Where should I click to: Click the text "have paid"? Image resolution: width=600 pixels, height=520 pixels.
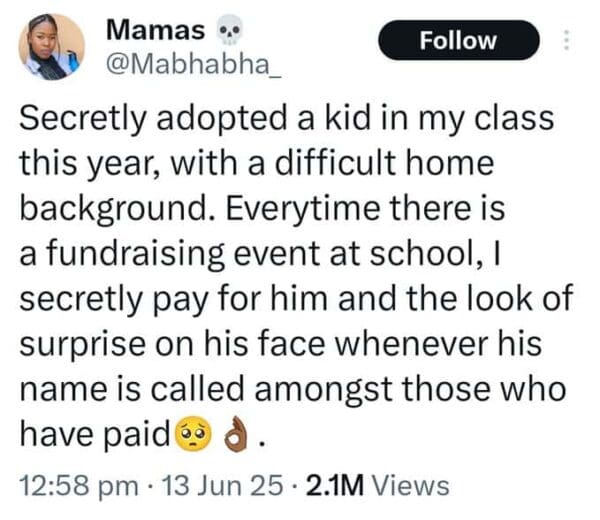pos(94,435)
